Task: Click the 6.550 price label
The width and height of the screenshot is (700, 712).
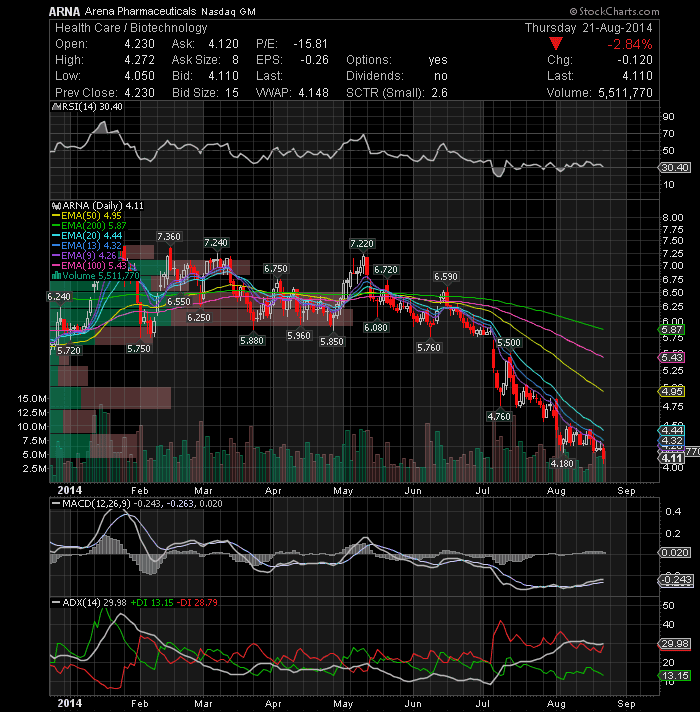Action: [x=179, y=302]
